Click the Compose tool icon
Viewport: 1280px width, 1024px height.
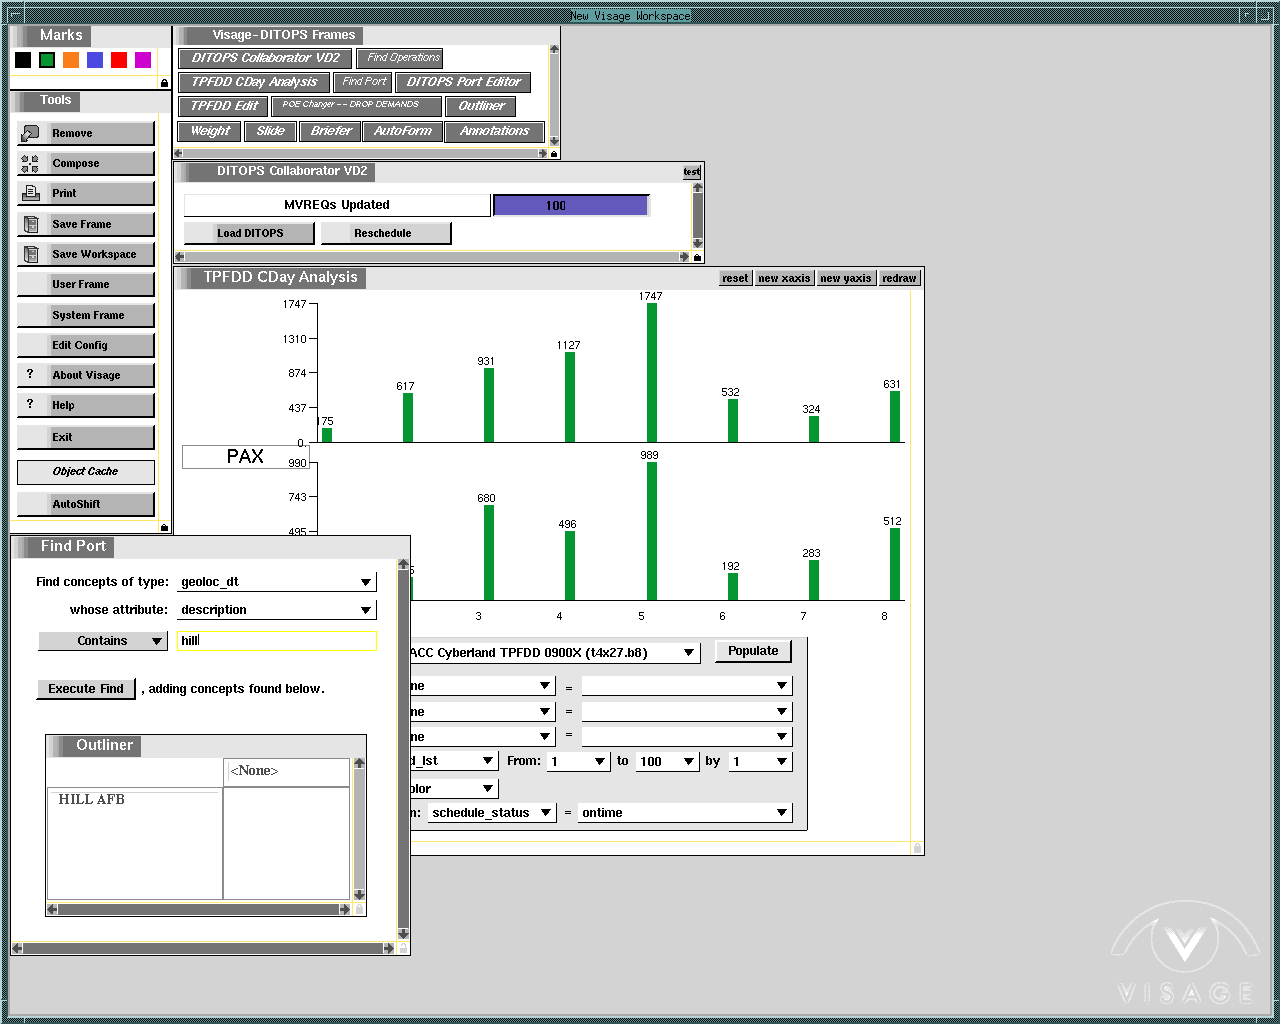point(30,164)
